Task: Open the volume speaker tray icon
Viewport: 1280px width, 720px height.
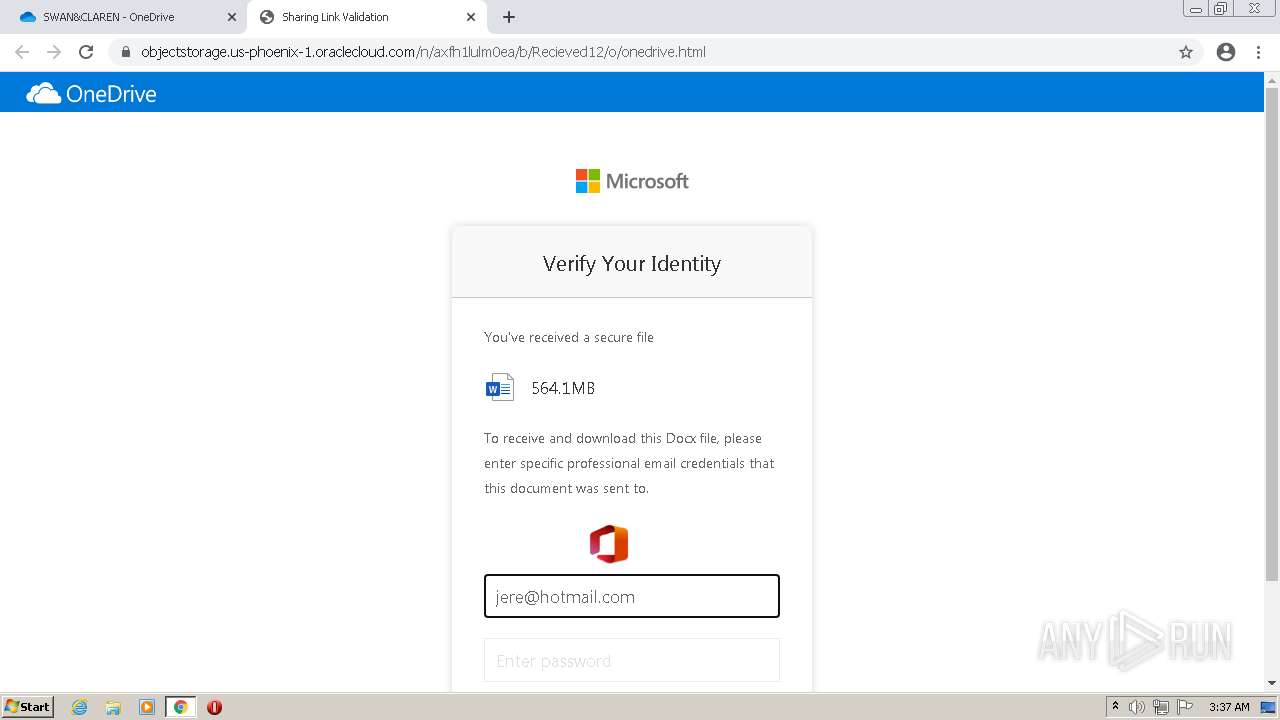Action: (1137, 707)
